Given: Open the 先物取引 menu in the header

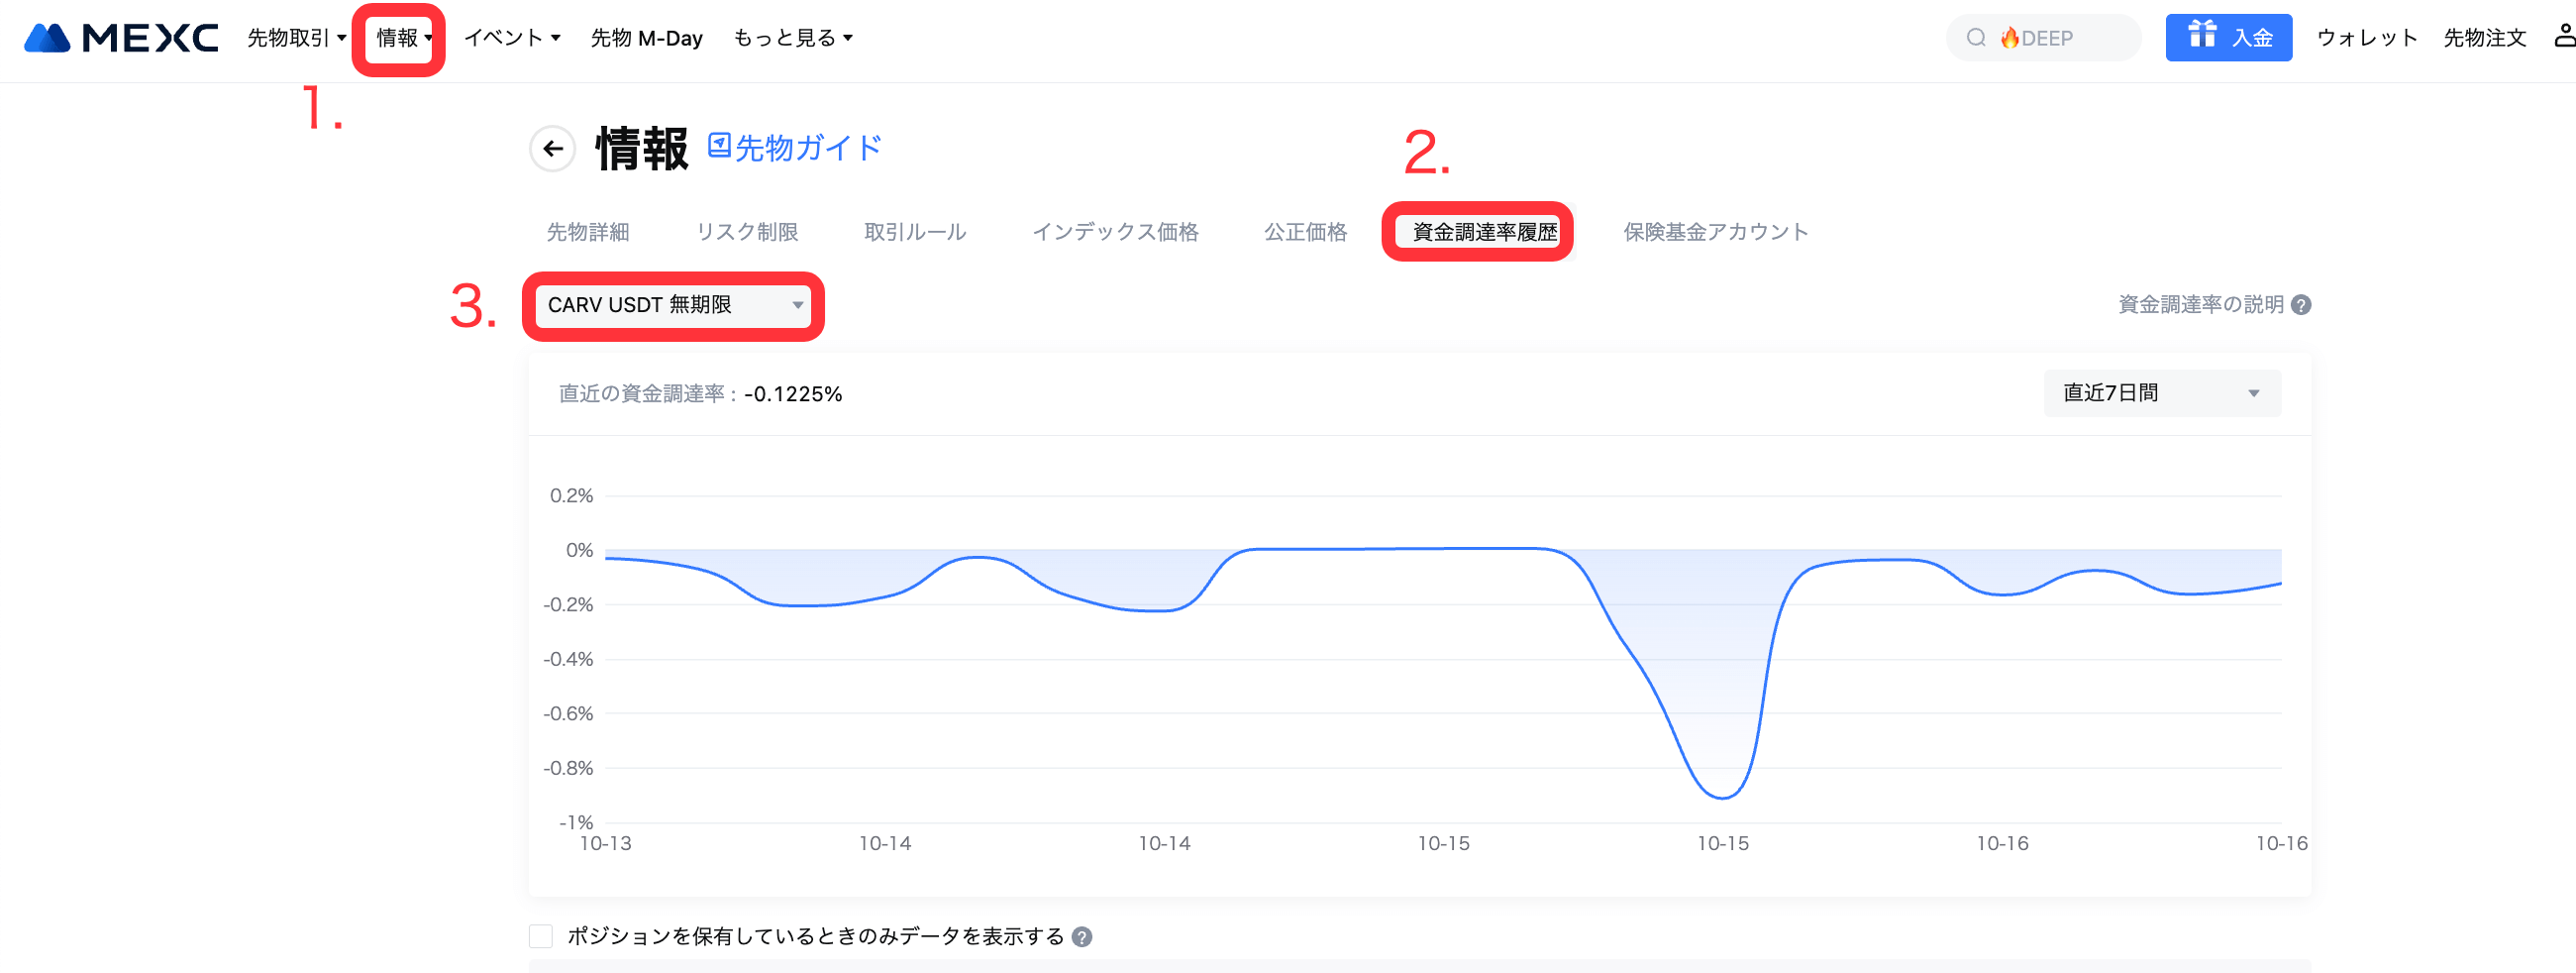Looking at the screenshot, I should tap(296, 38).
